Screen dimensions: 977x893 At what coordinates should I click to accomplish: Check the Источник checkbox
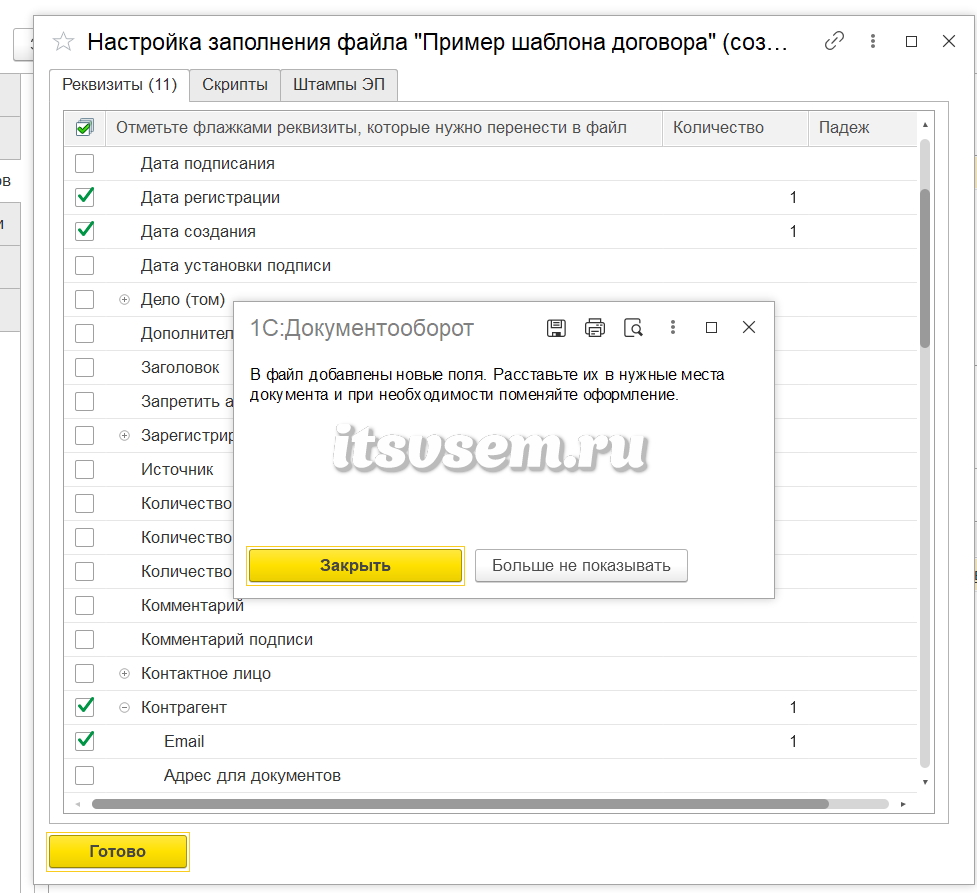85,469
